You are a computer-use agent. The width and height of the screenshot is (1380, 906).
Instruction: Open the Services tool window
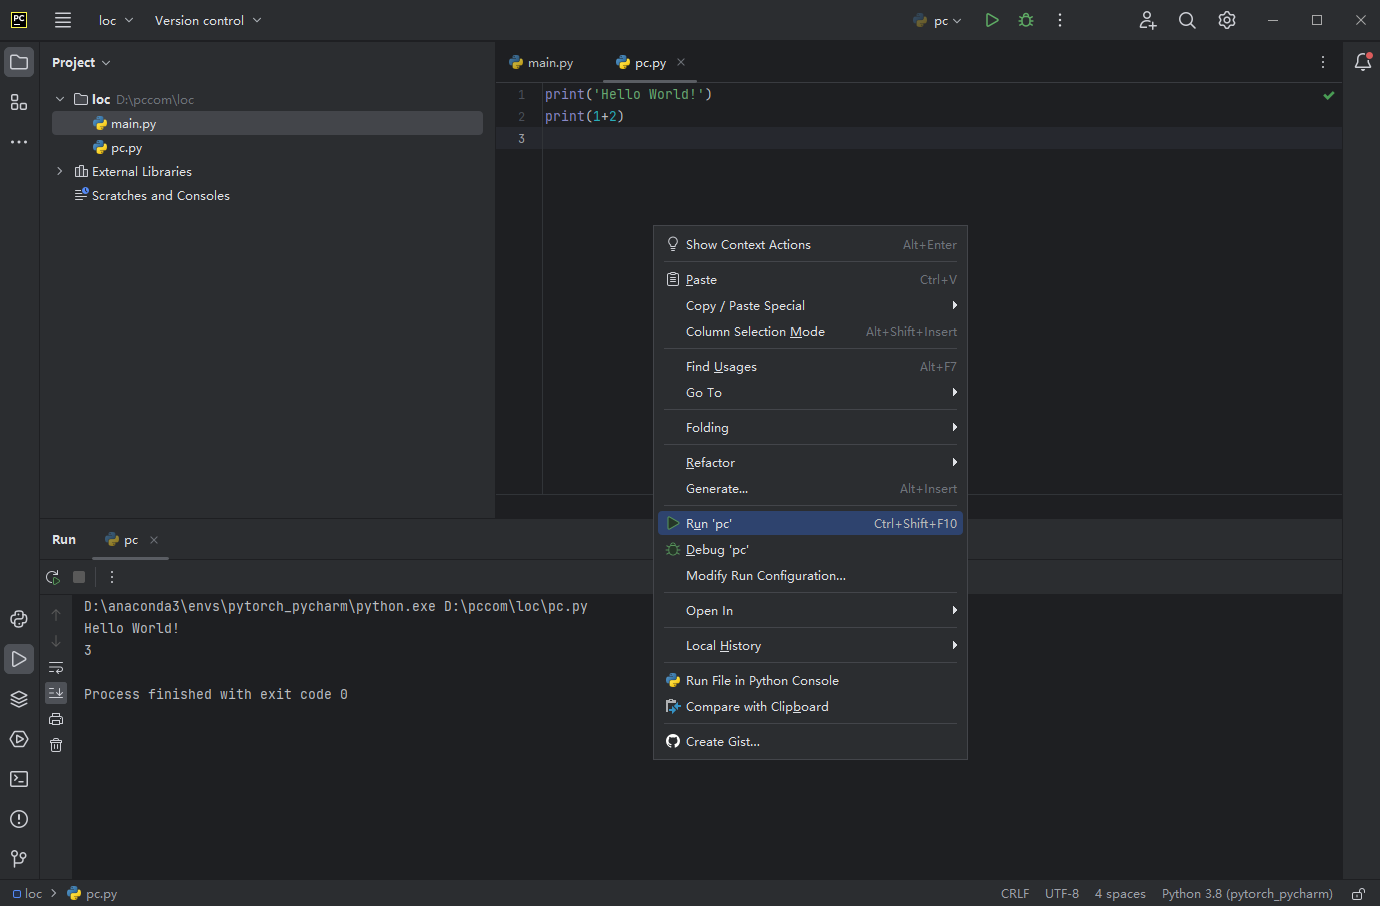coord(19,739)
